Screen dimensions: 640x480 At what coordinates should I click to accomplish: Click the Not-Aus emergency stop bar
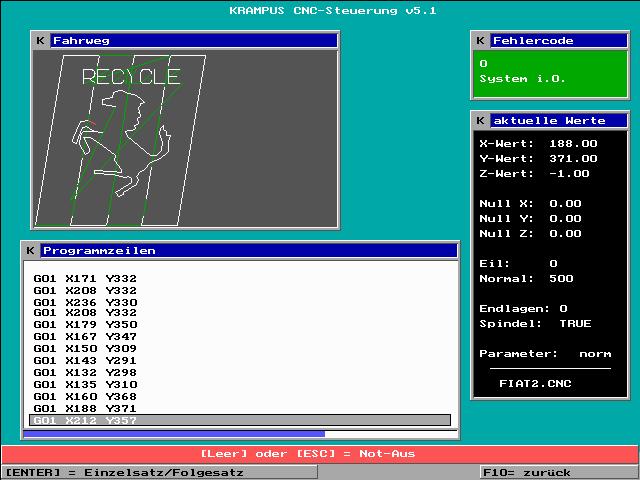click(320, 454)
